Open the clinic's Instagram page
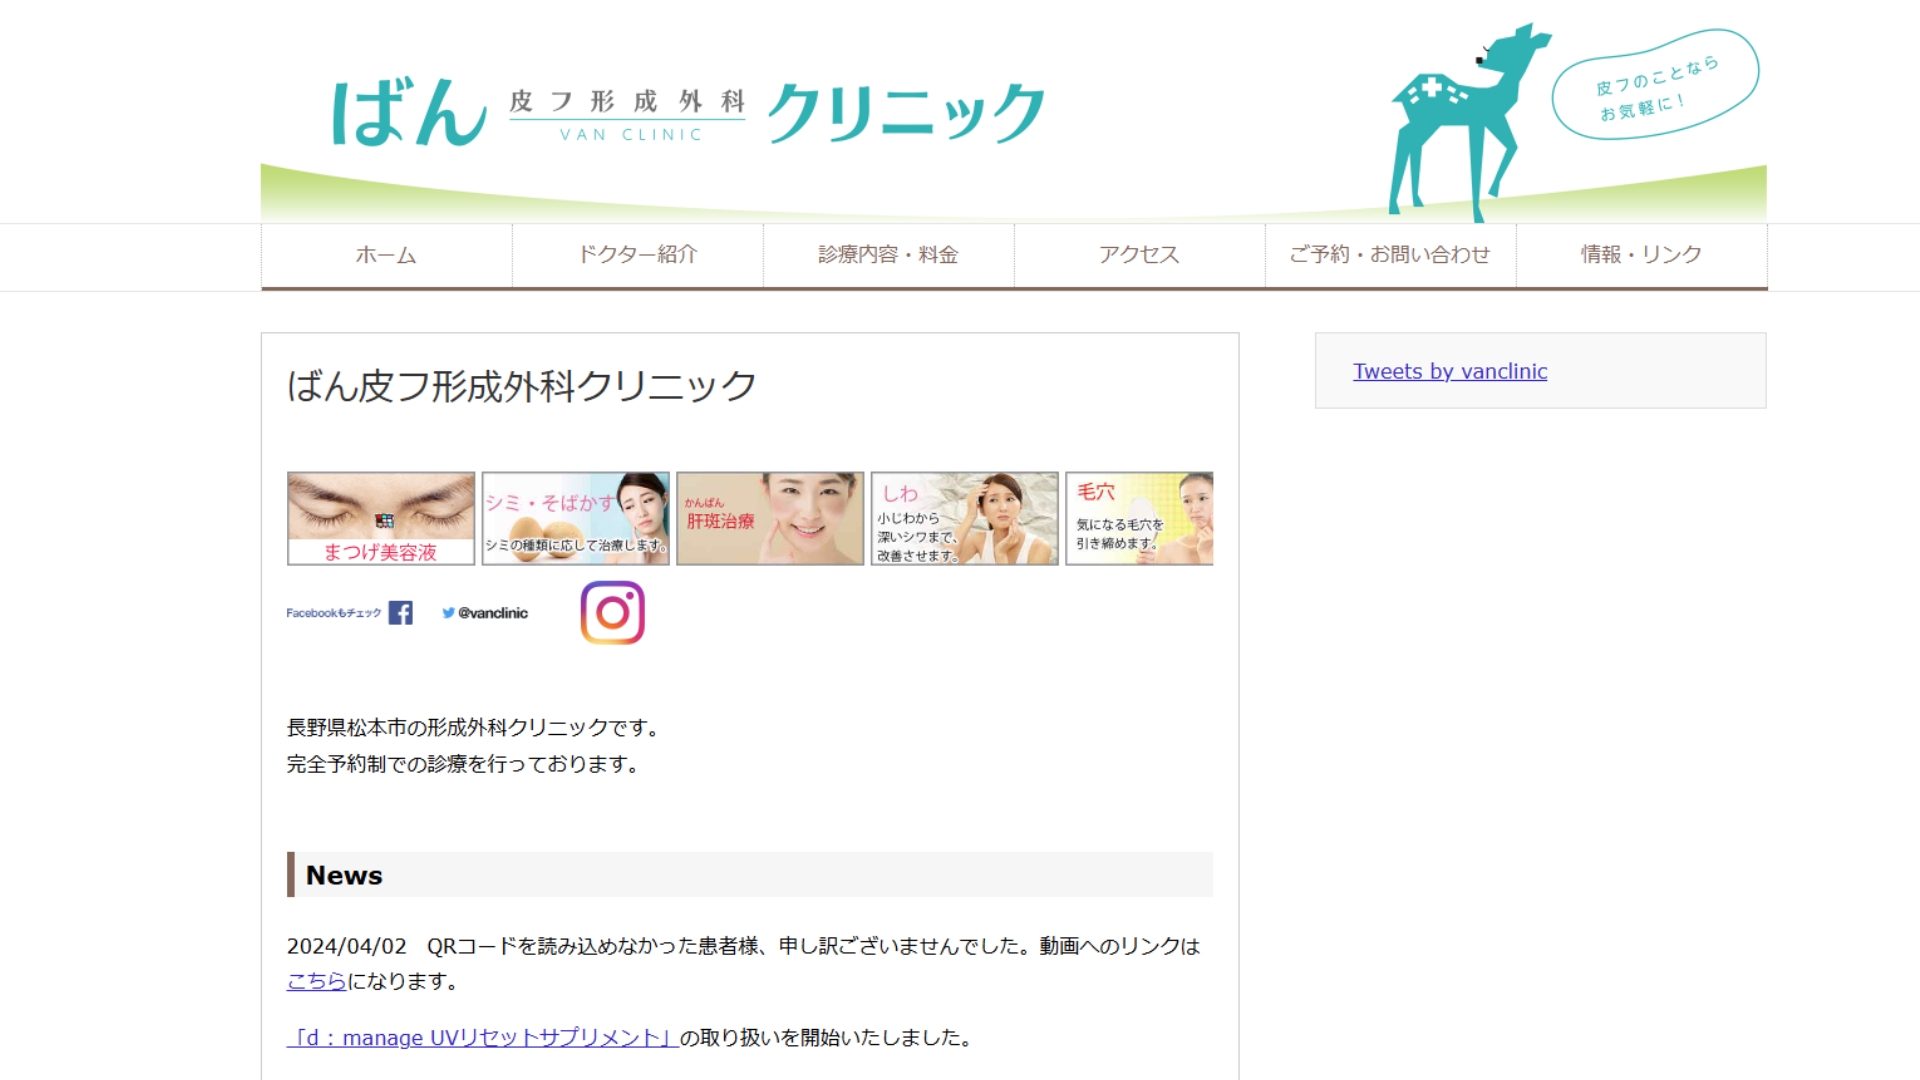This screenshot has width=1920, height=1080. click(612, 612)
